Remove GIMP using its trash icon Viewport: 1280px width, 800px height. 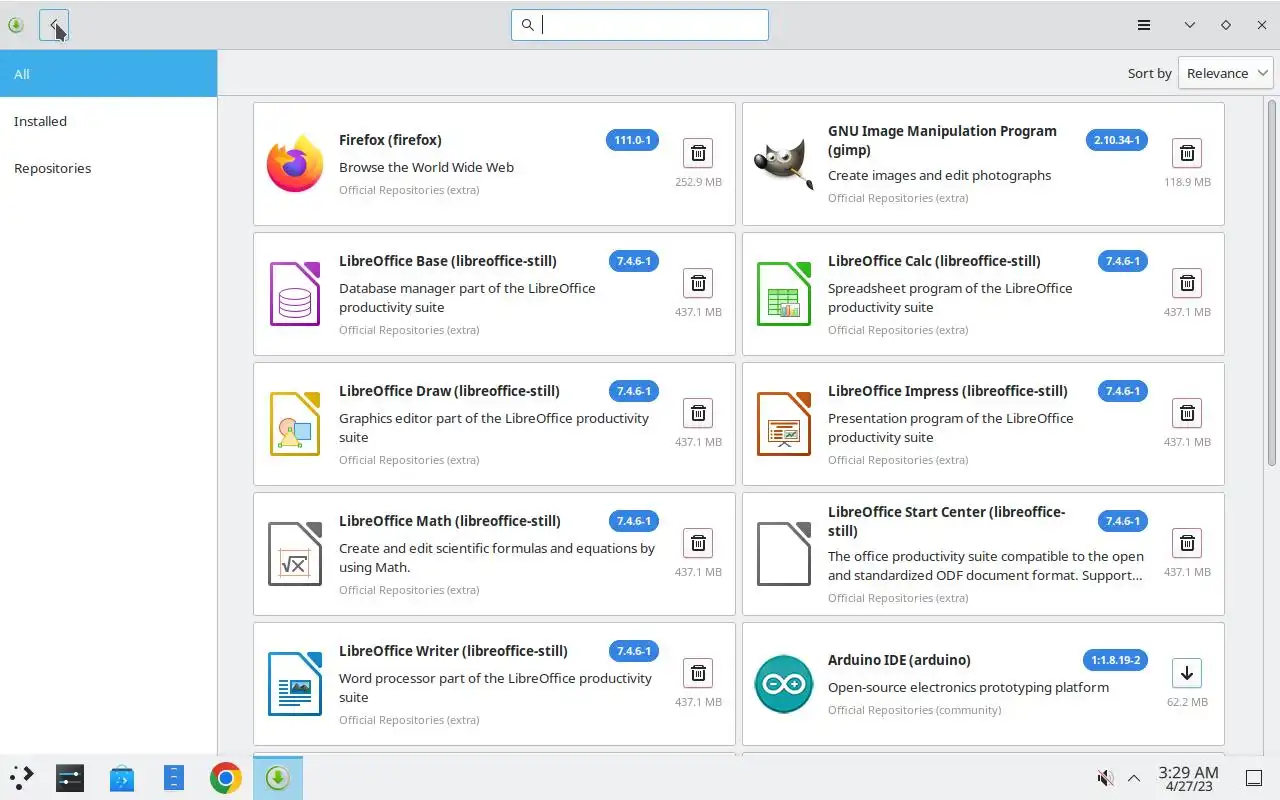(x=1187, y=153)
